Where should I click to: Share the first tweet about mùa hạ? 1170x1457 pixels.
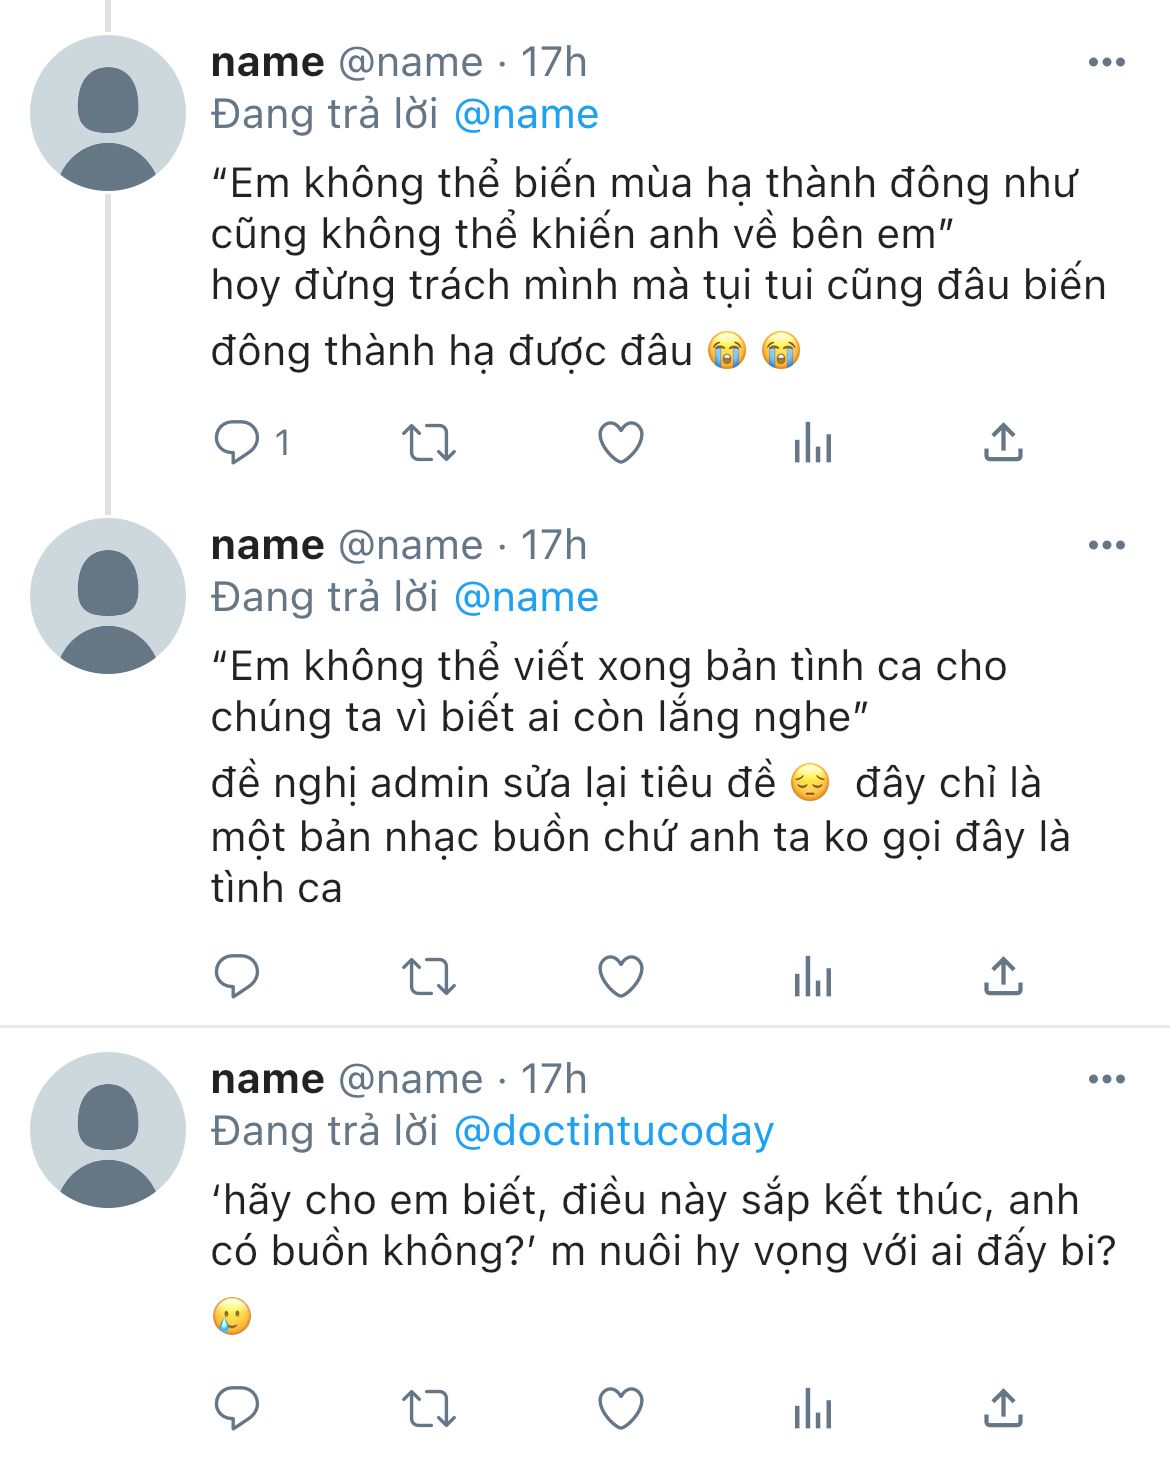[x=1003, y=442]
